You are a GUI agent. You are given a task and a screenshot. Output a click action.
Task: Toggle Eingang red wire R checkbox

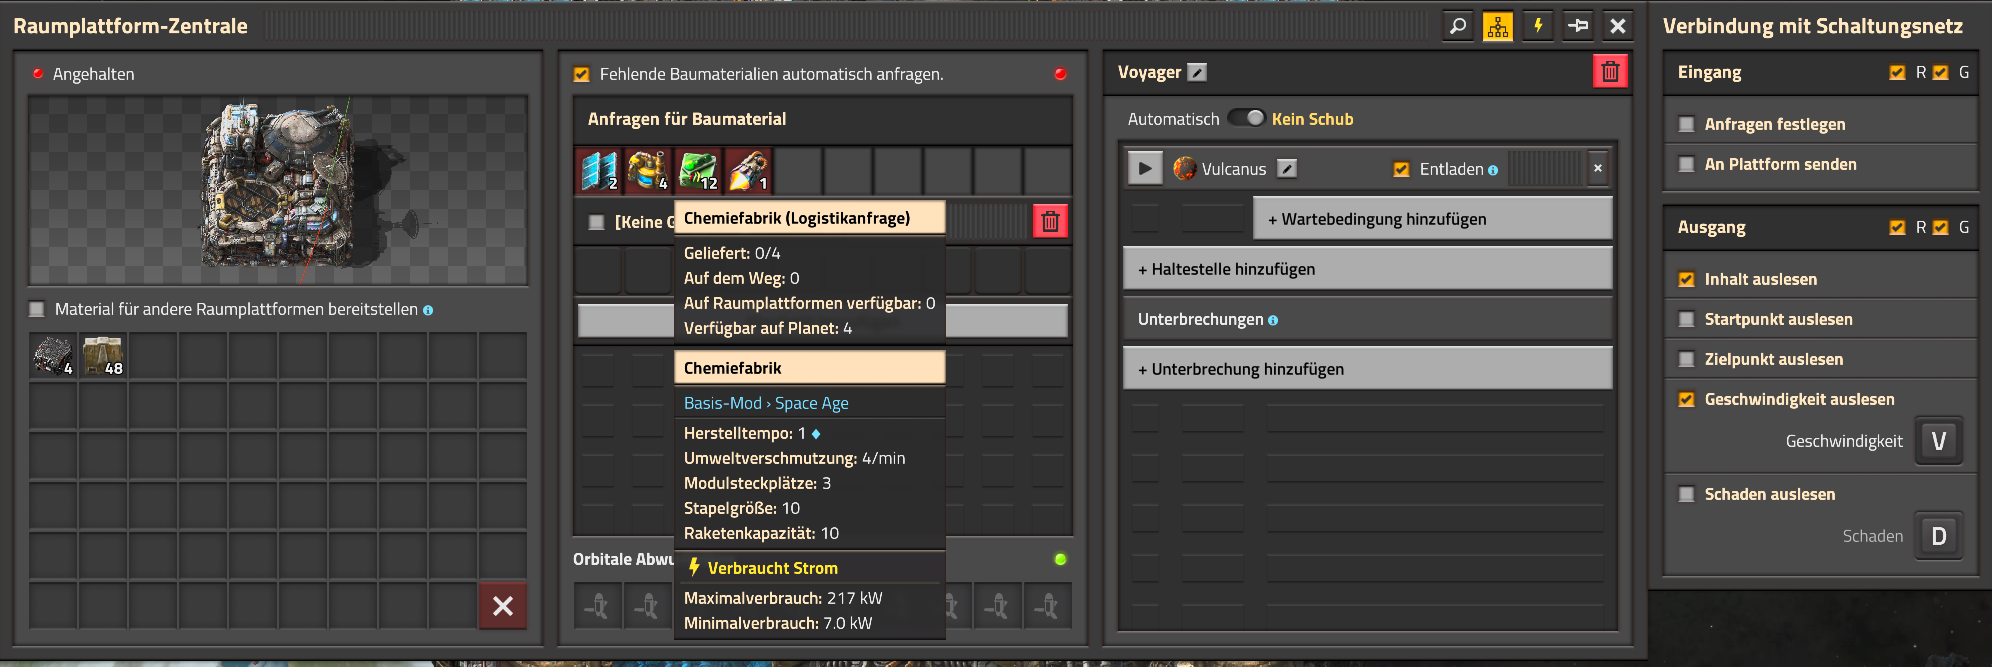point(1897,72)
